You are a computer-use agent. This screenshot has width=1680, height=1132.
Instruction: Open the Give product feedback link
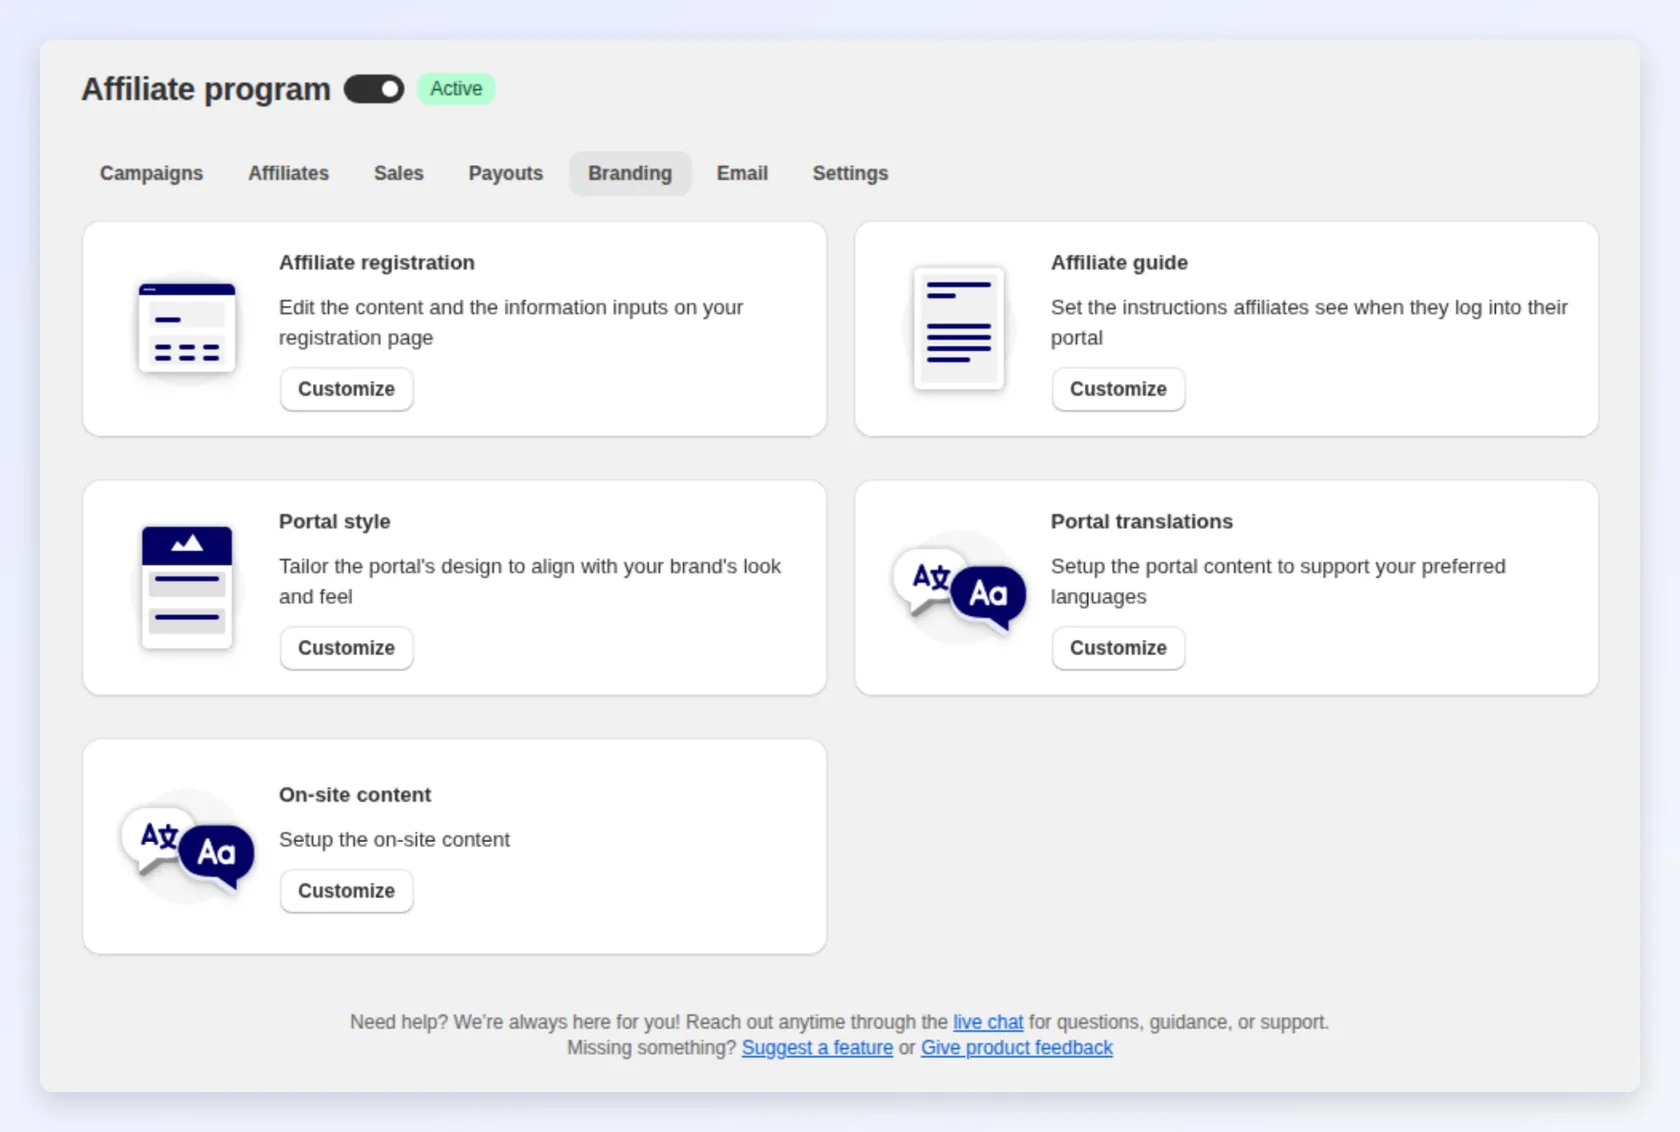(x=1017, y=1048)
